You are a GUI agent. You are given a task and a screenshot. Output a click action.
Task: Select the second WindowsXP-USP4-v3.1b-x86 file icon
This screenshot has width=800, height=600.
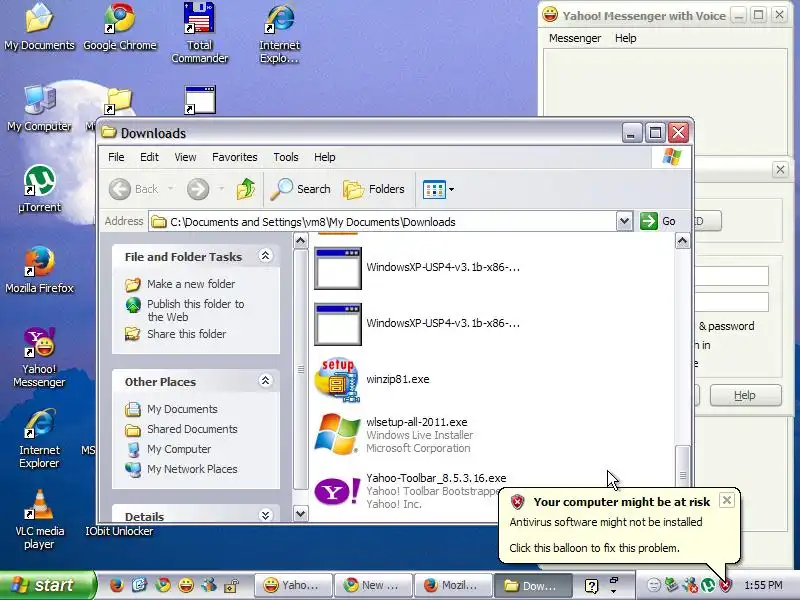coord(337,324)
